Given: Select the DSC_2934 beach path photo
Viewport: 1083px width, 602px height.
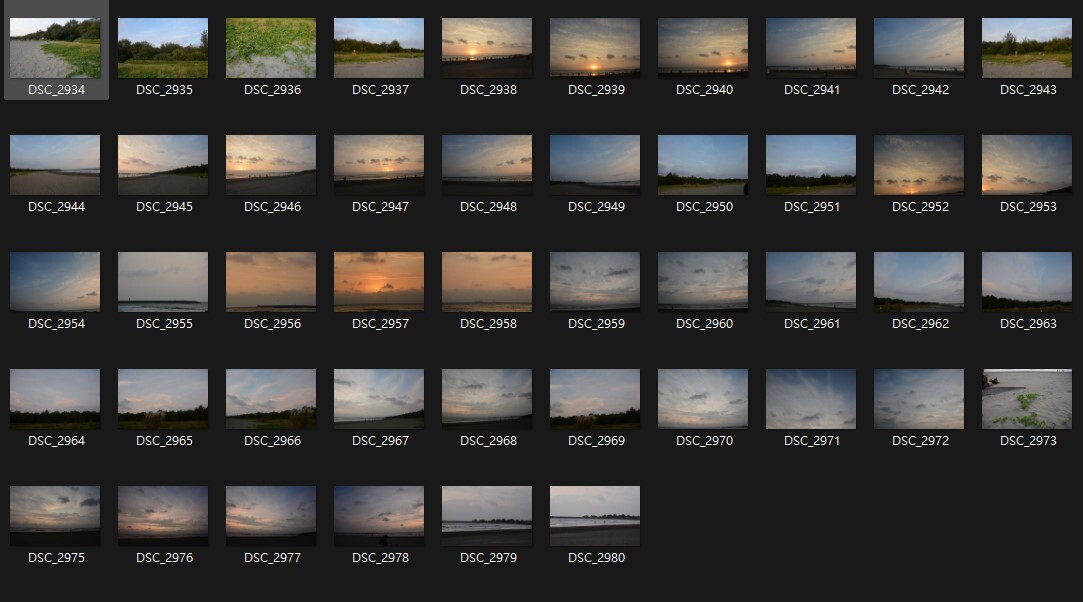Looking at the screenshot, I should 55,47.
